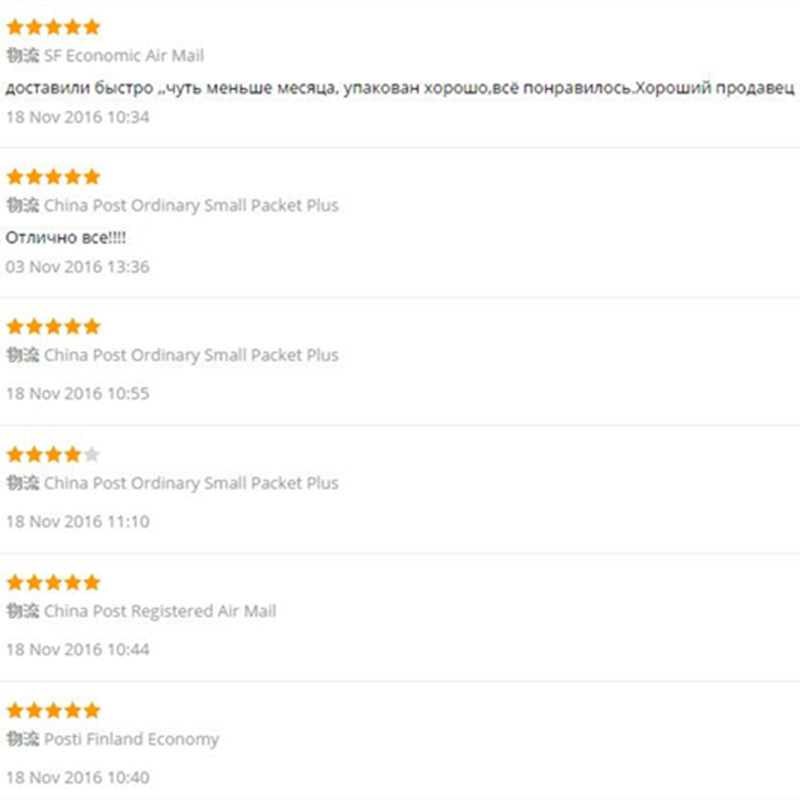The width and height of the screenshot is (800, 800).
Task: Click the timestamp '18 Nov 2016 11:10'
Action: (x=77, y=521)
